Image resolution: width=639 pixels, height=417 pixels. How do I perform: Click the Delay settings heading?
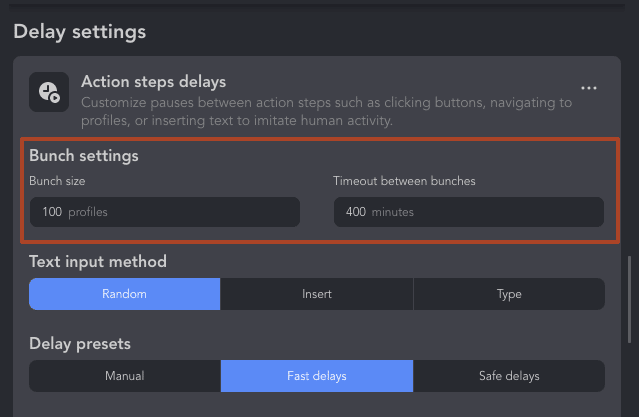tap(79, 32)
